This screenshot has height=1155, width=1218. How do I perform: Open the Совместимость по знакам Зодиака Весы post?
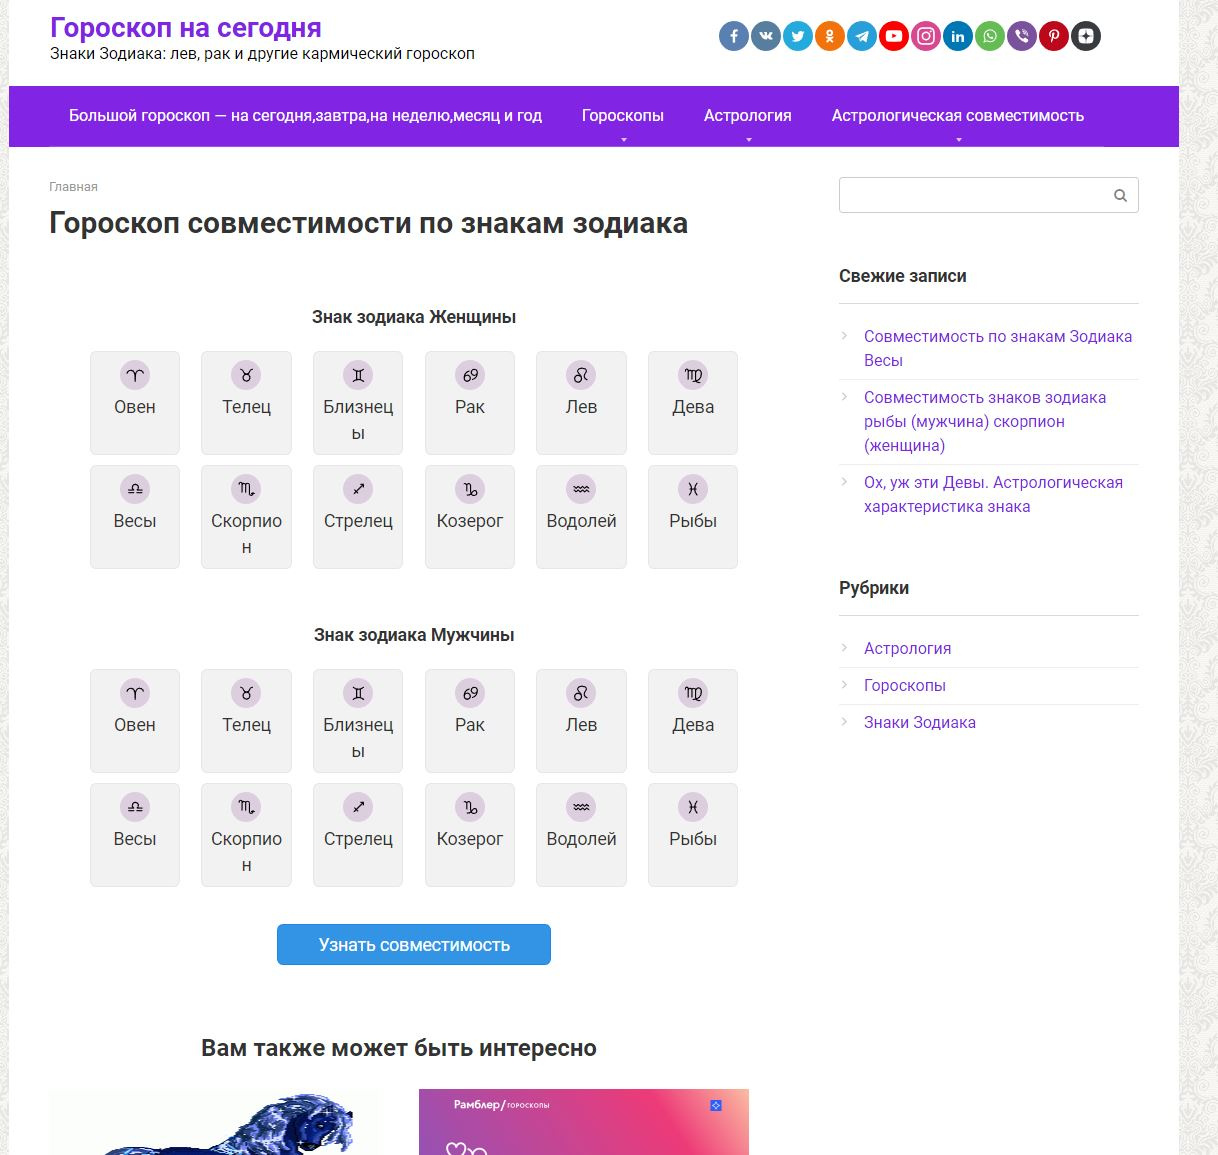pos(998,348)
